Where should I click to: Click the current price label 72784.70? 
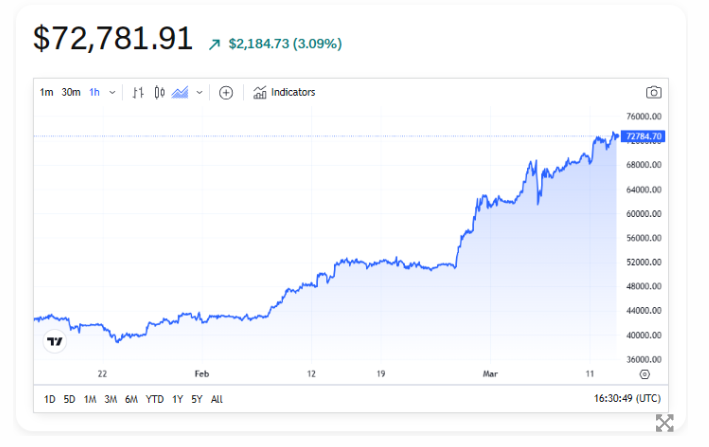pyautogui.click(x=642, y=136)
